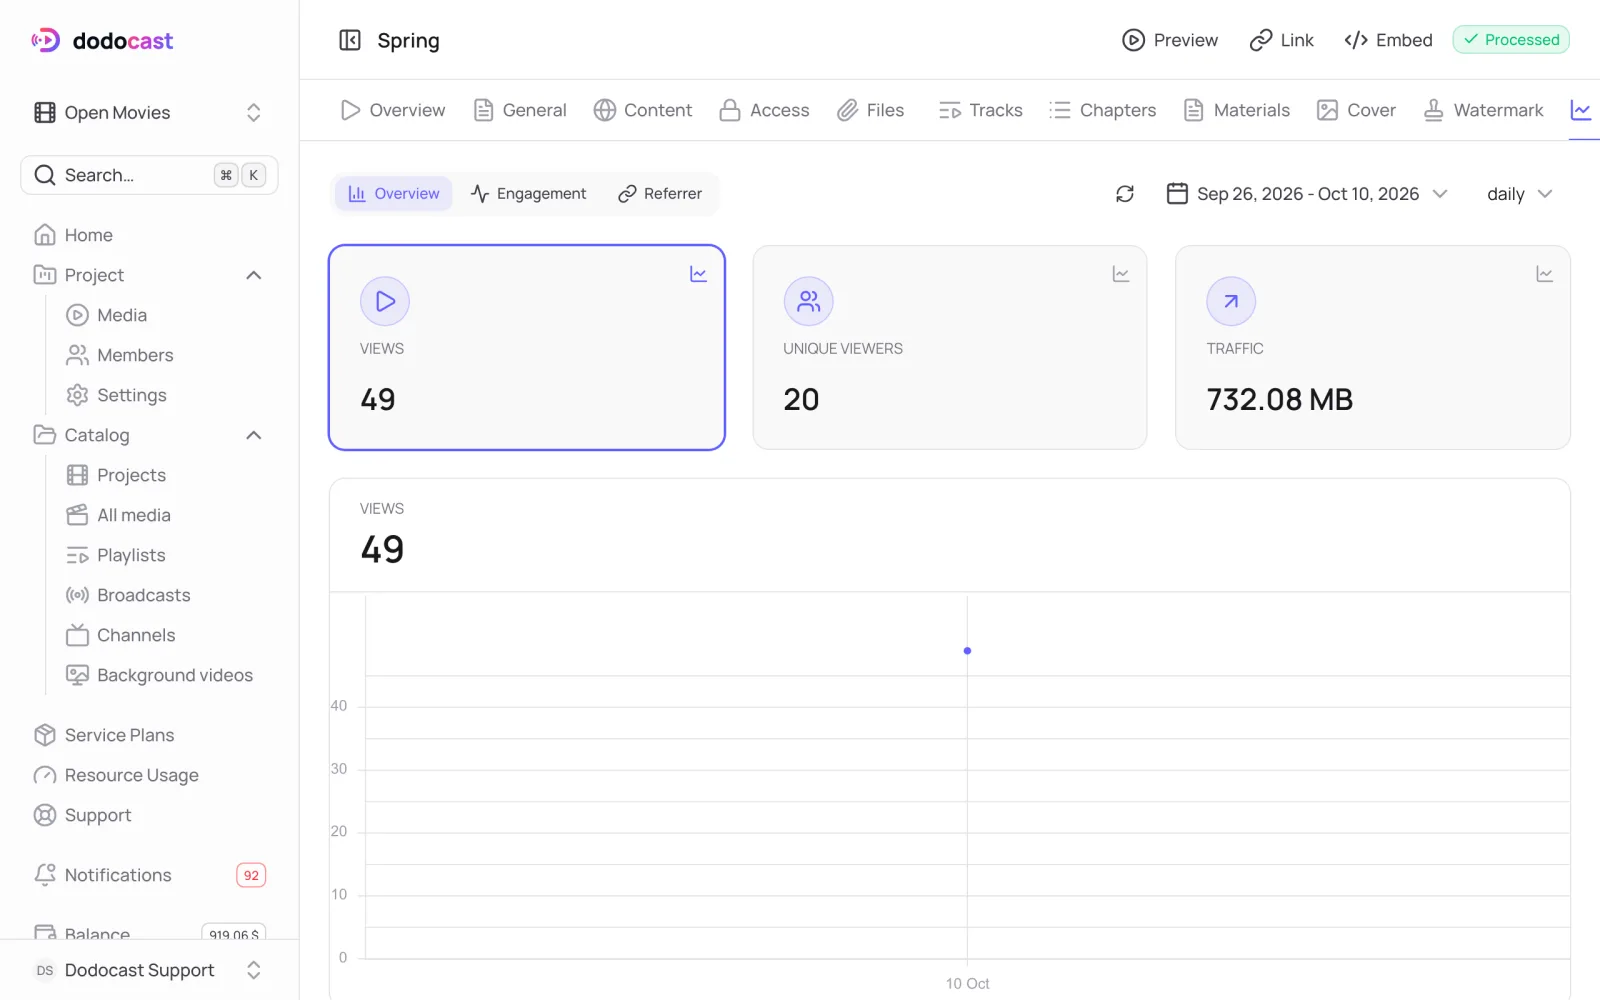The width and height of the screenshot is (1600, 1000).
Task: Open the Analytics tab chart icon
Action: 1581,110
